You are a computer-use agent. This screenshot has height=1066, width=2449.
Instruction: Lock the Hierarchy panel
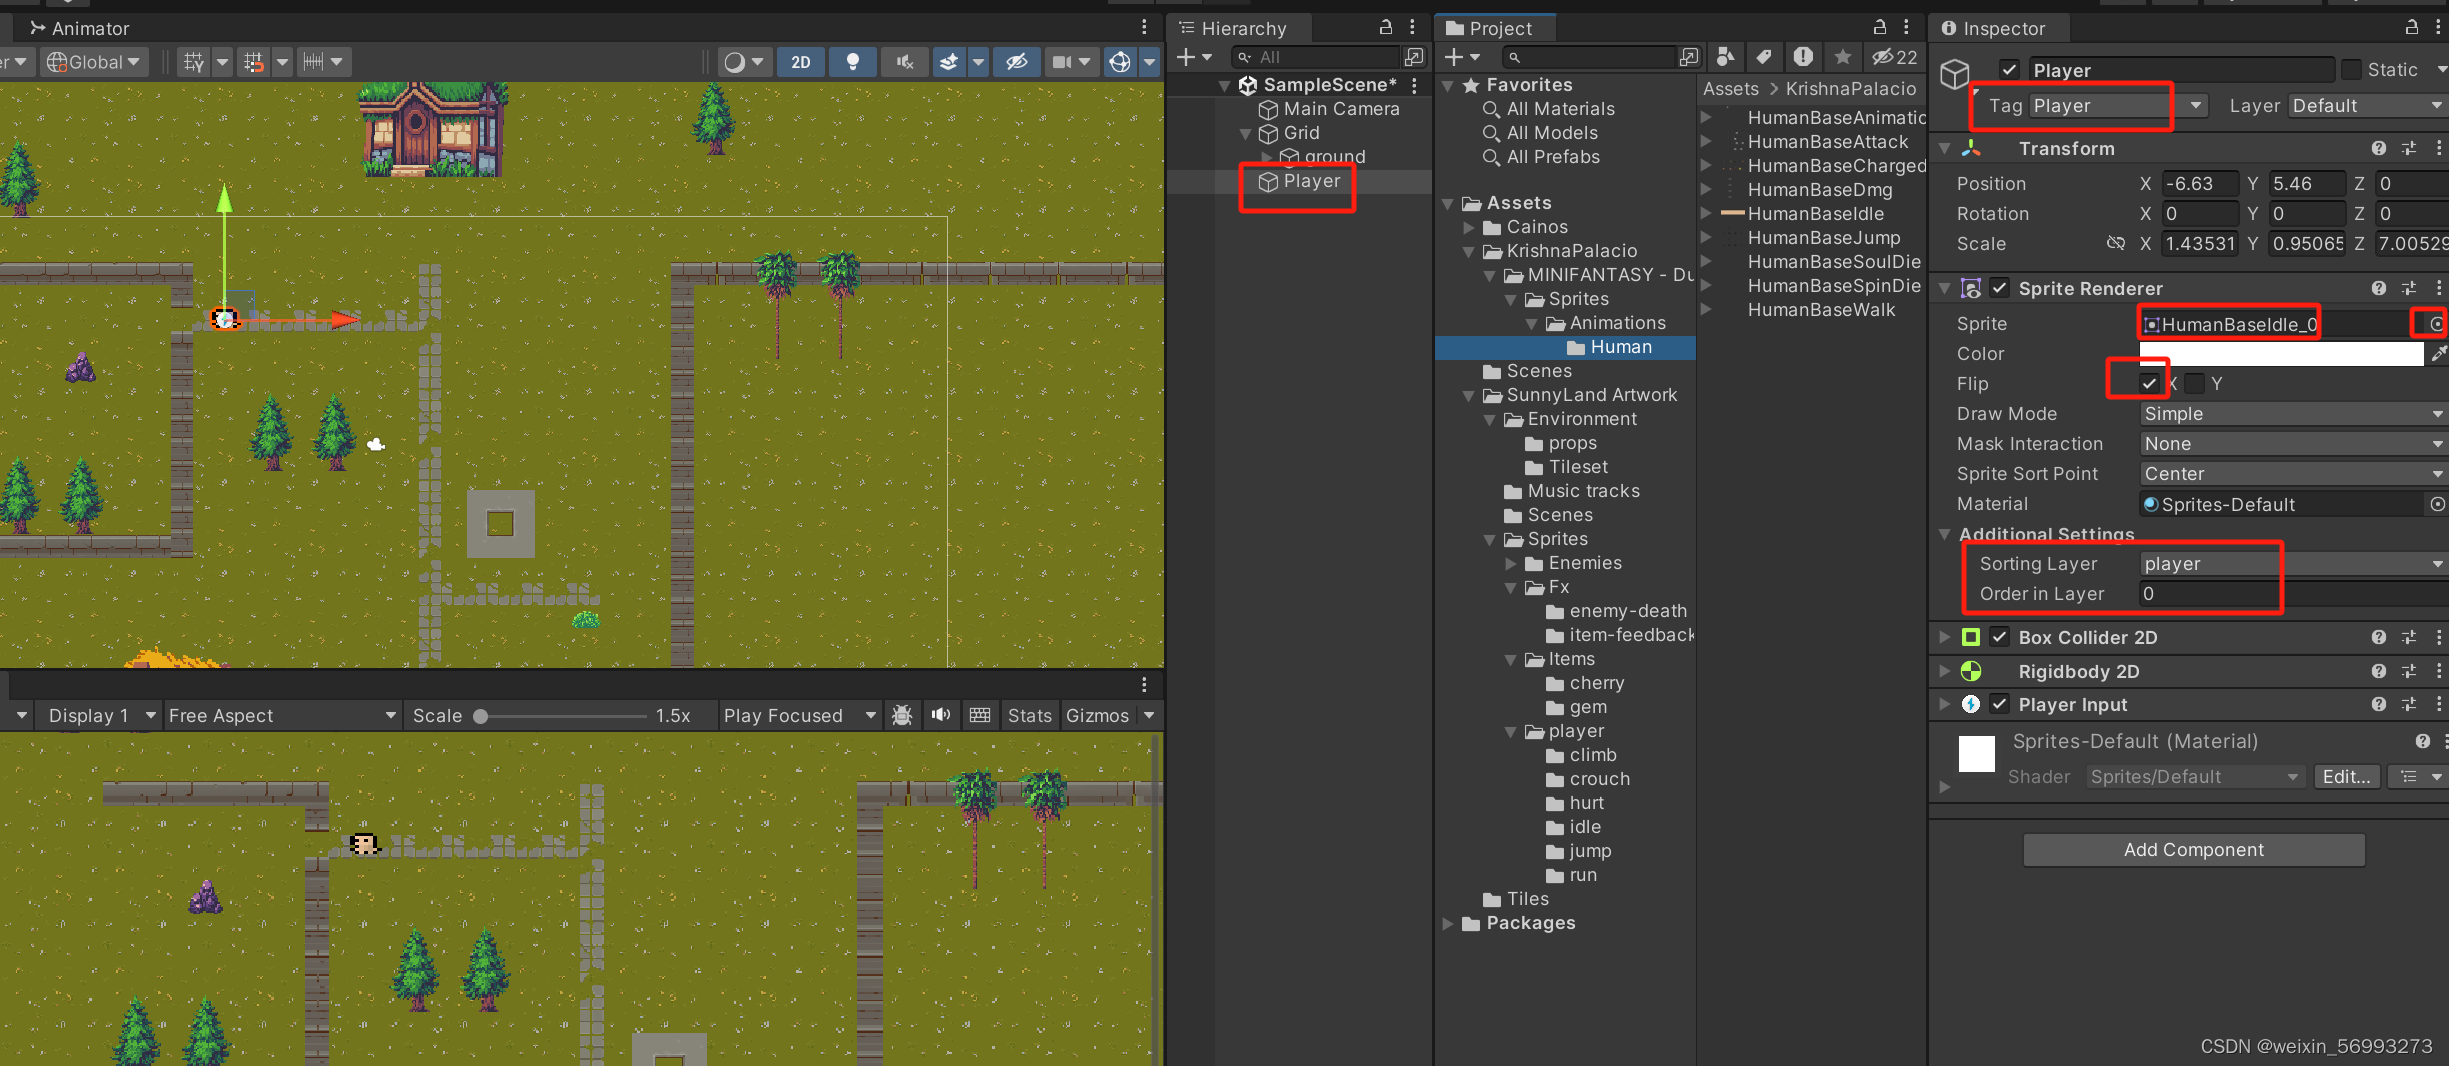click(1386, 27)
